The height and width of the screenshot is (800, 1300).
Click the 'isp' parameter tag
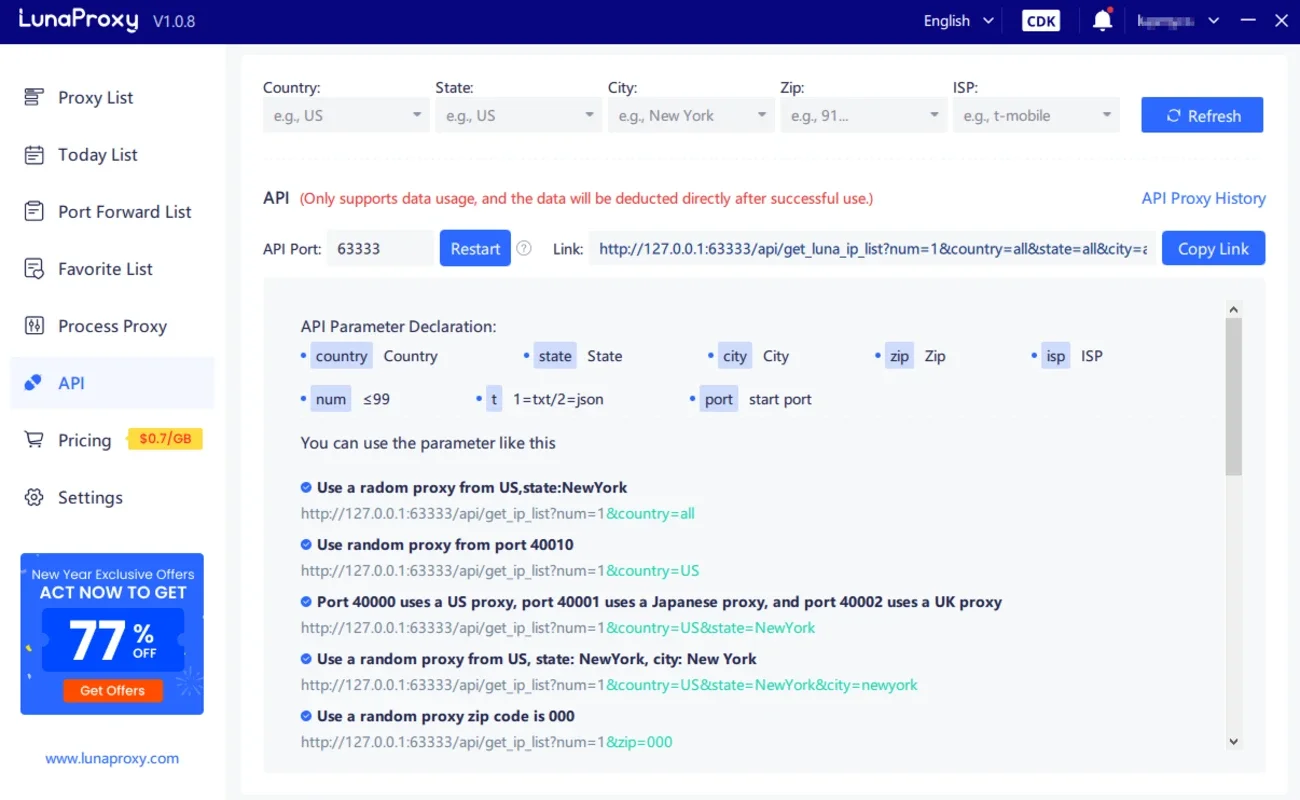pyautogui.click(x=1056, y=356)
